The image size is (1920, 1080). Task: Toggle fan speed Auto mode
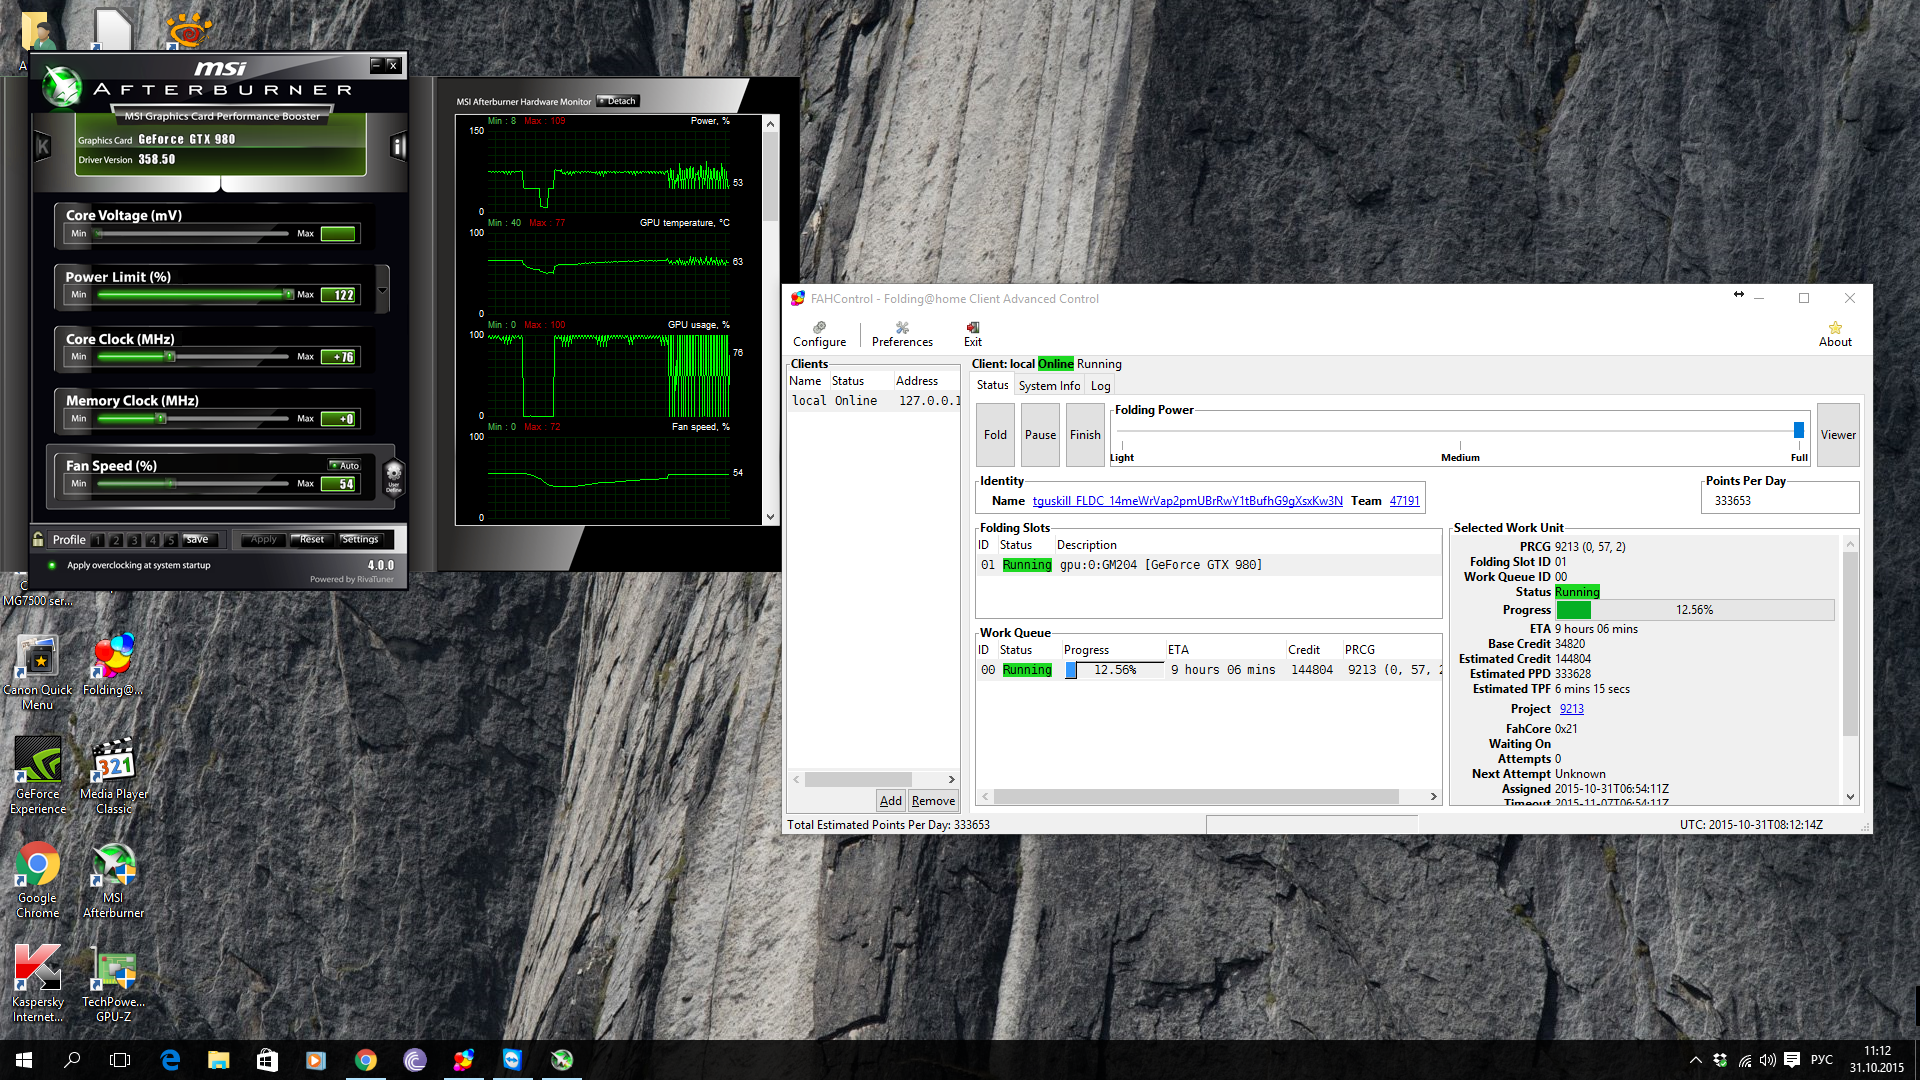pos(345,465)
